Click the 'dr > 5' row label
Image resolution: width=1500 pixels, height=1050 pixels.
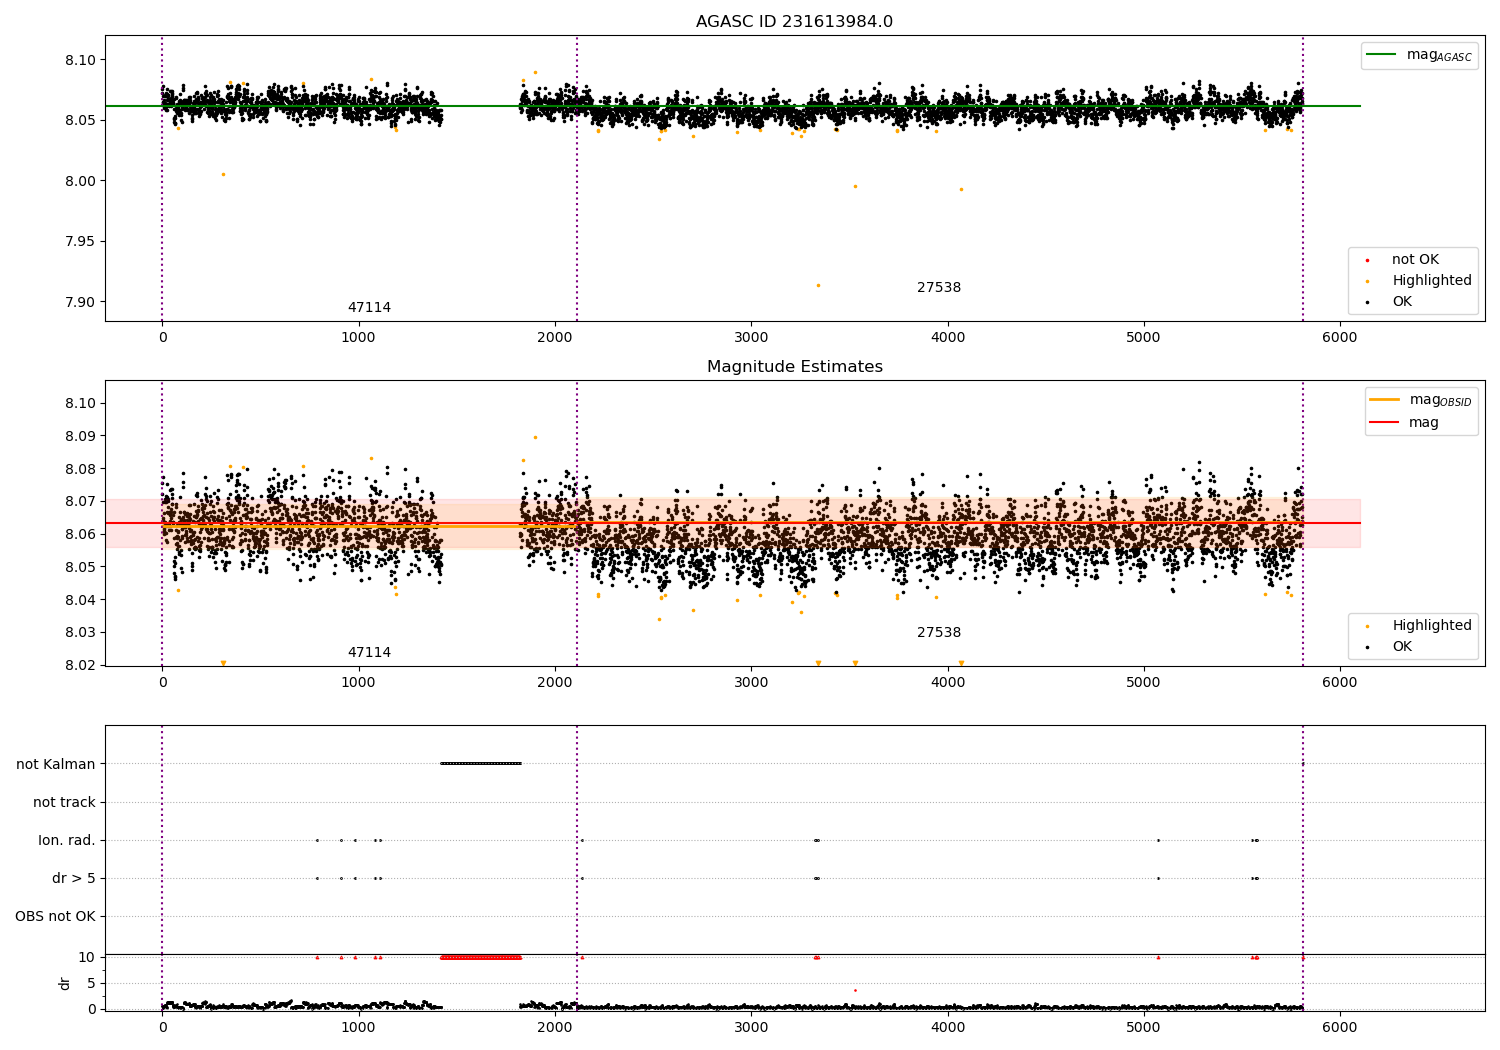[x=74, y=878]
